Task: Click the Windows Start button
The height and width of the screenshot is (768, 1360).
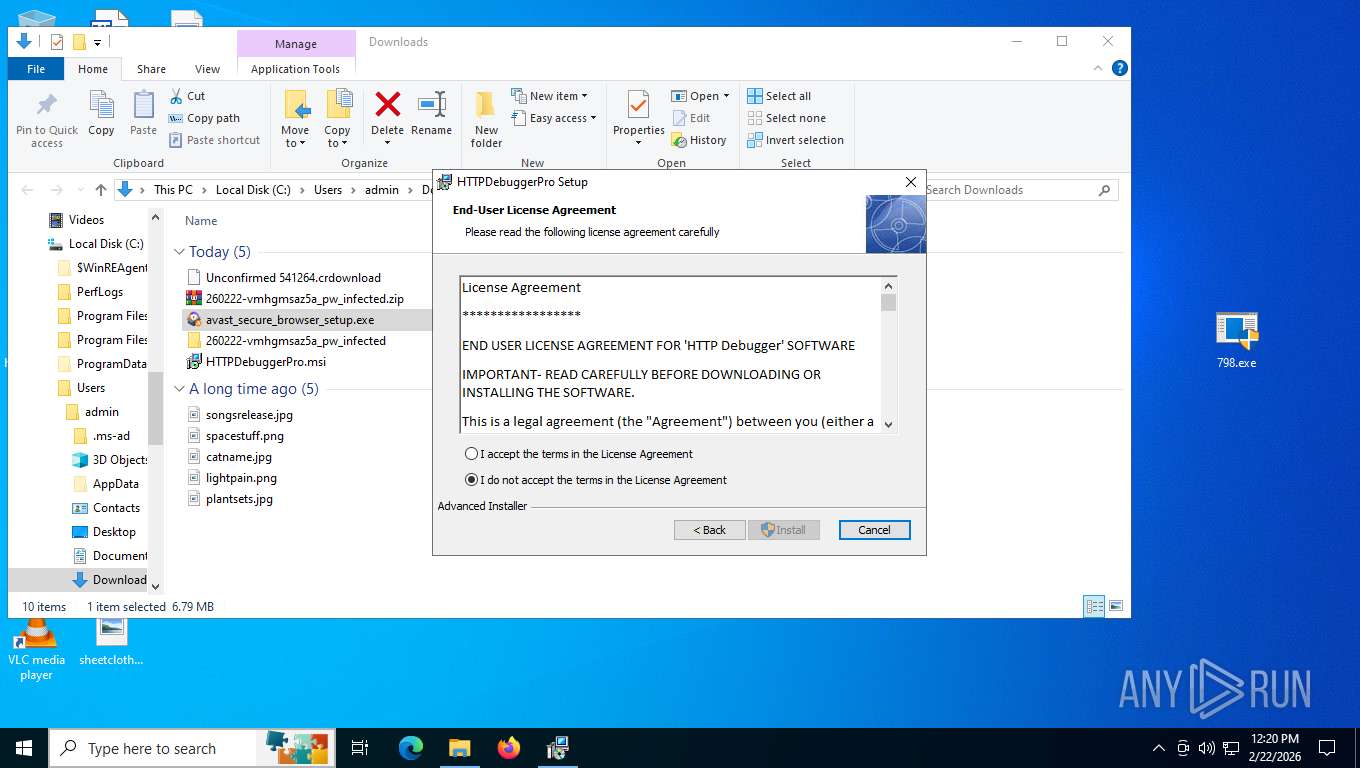Action: [x=24, y=748]
